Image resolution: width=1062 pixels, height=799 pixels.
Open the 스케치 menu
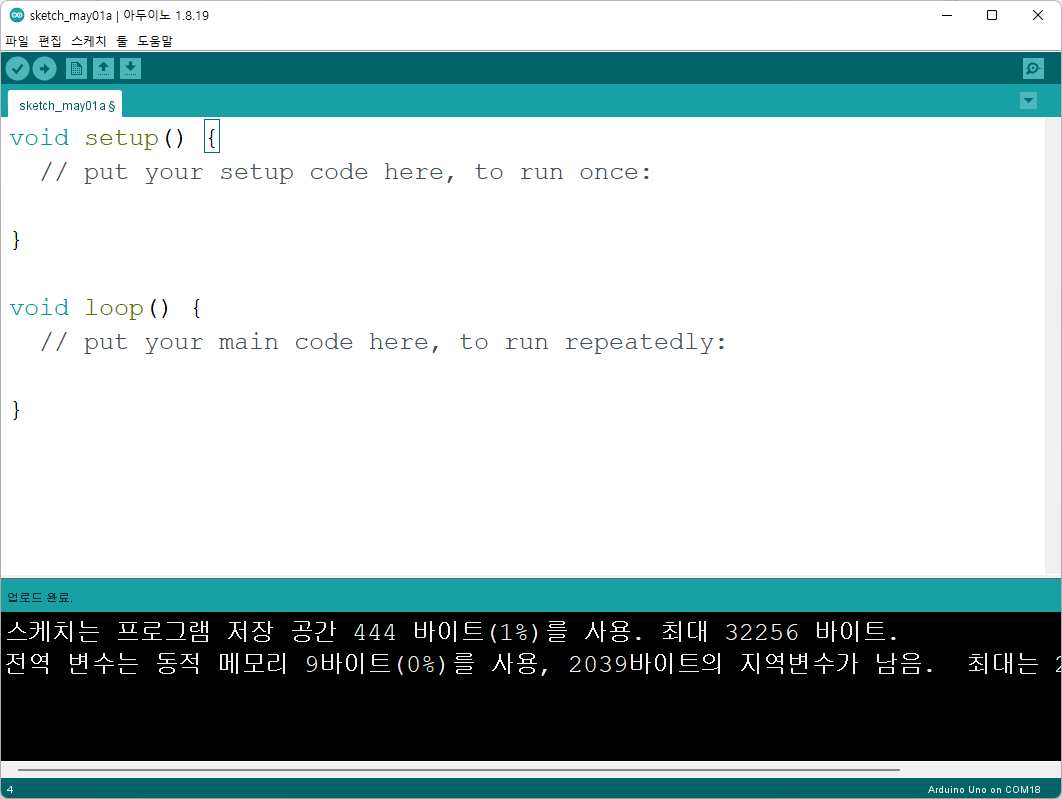pyautogui.click(x=89, y=41)
